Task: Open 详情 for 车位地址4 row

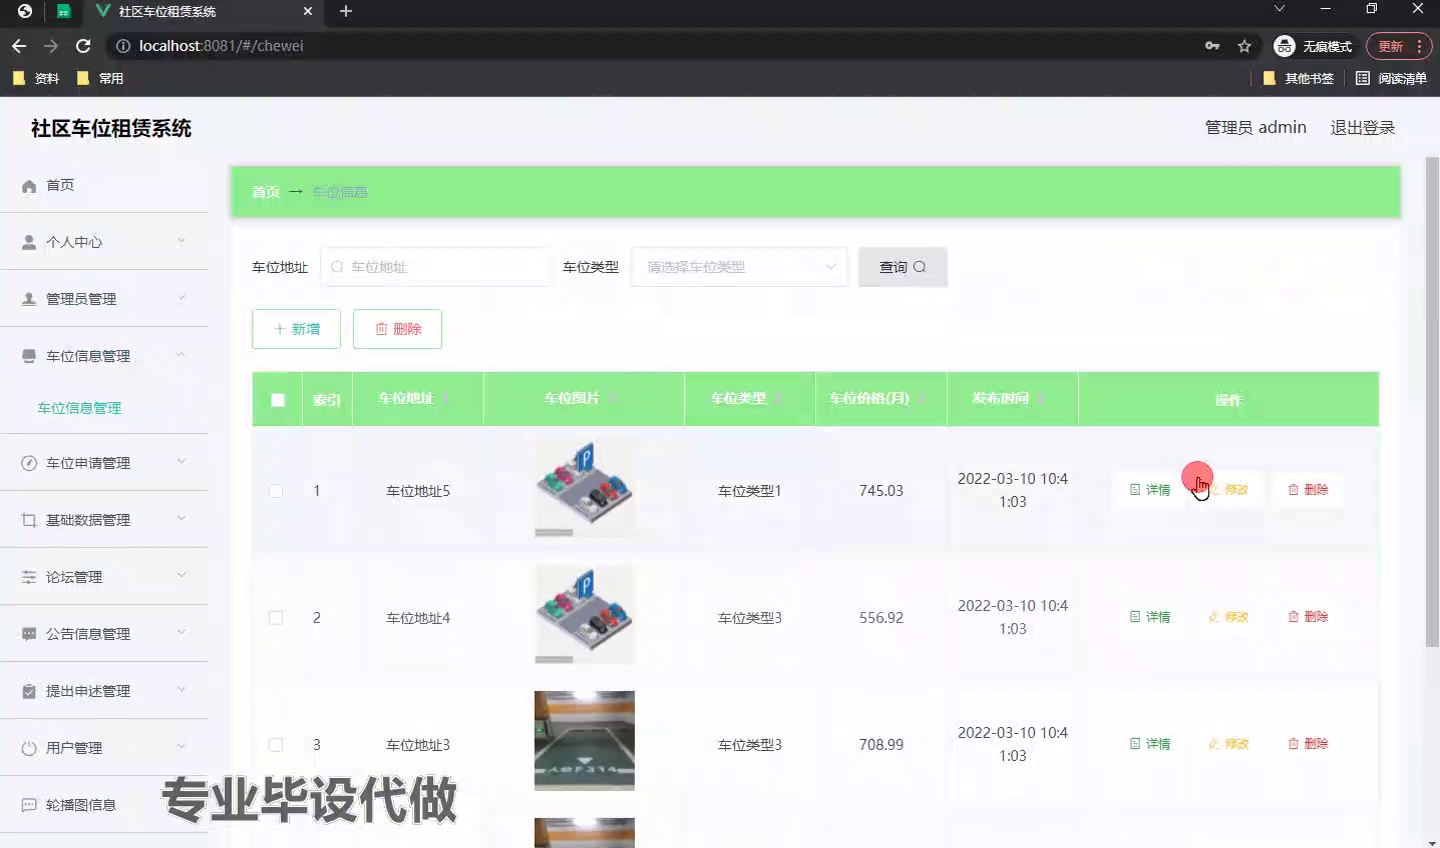Action: [1150, 617]
